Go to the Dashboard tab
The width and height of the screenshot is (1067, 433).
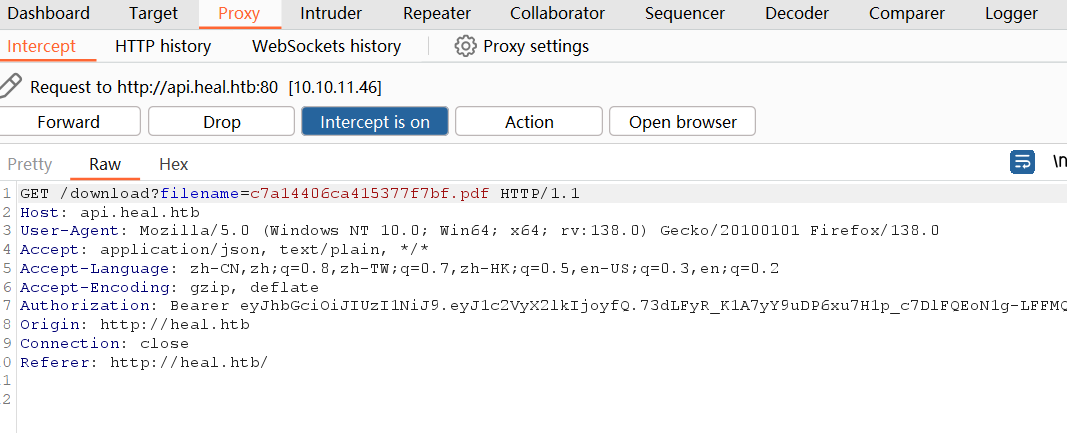[x=48, y=14]
